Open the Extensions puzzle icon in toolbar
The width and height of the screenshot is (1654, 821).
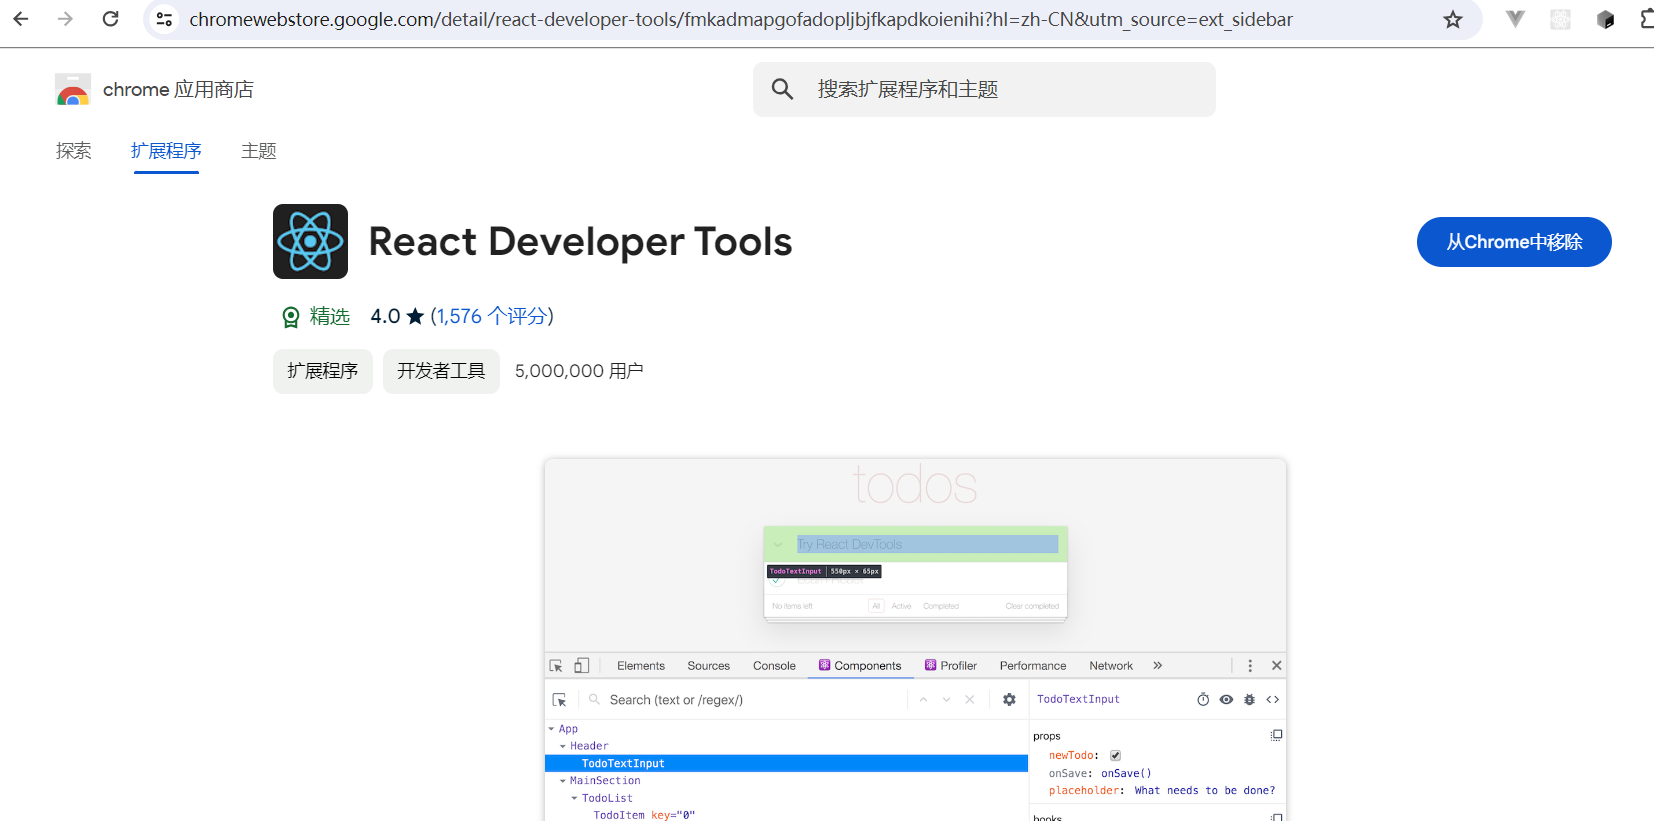pos(1646,19)
